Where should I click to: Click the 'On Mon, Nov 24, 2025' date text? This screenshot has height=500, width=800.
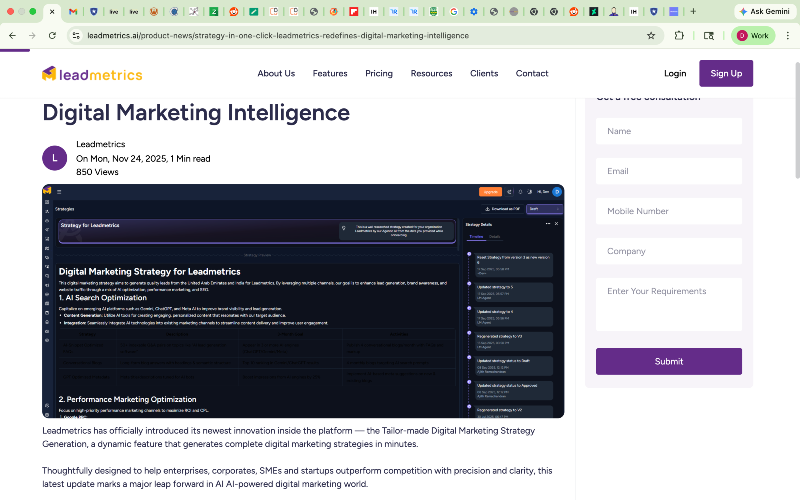pyautogui.click(x=121, y=159)
